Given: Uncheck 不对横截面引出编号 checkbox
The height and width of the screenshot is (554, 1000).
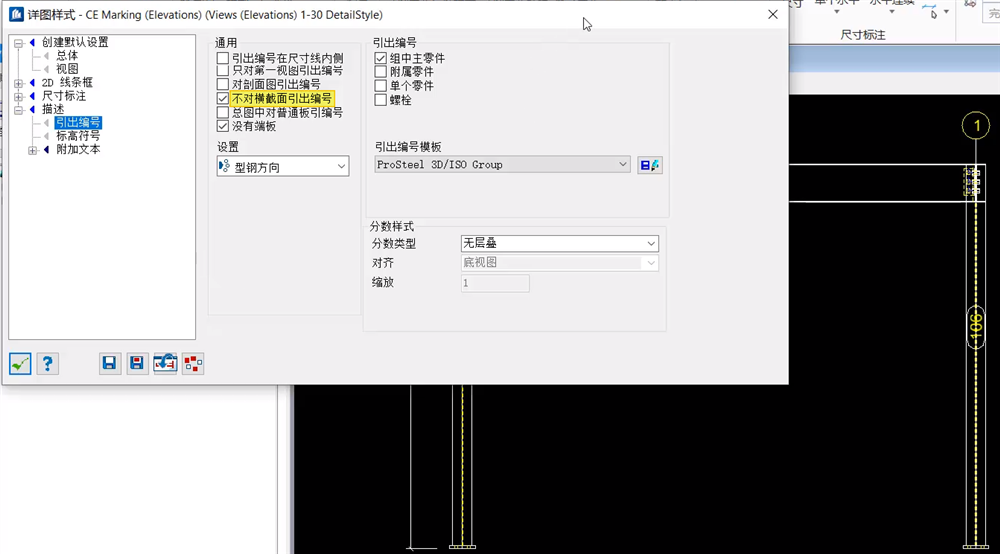Looking at the screenshot, I should [x=223, y=99].
